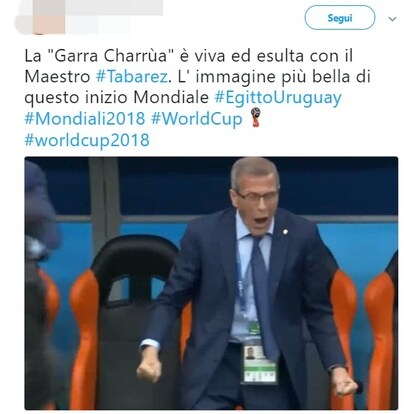The height and width of the screenshot is (414, 419).
Task: Open the tweet options chevron menu
Action: click(x=392, y=19)
